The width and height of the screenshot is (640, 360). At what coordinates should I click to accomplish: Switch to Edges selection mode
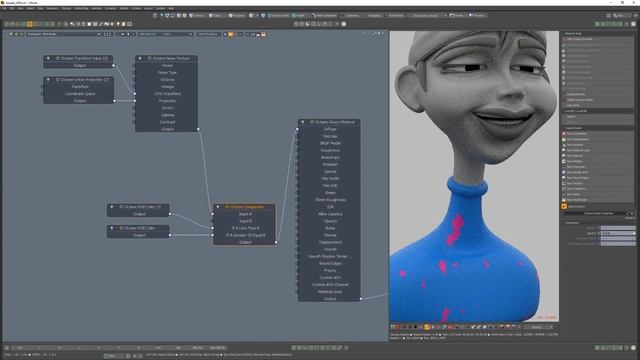[215, 16]
